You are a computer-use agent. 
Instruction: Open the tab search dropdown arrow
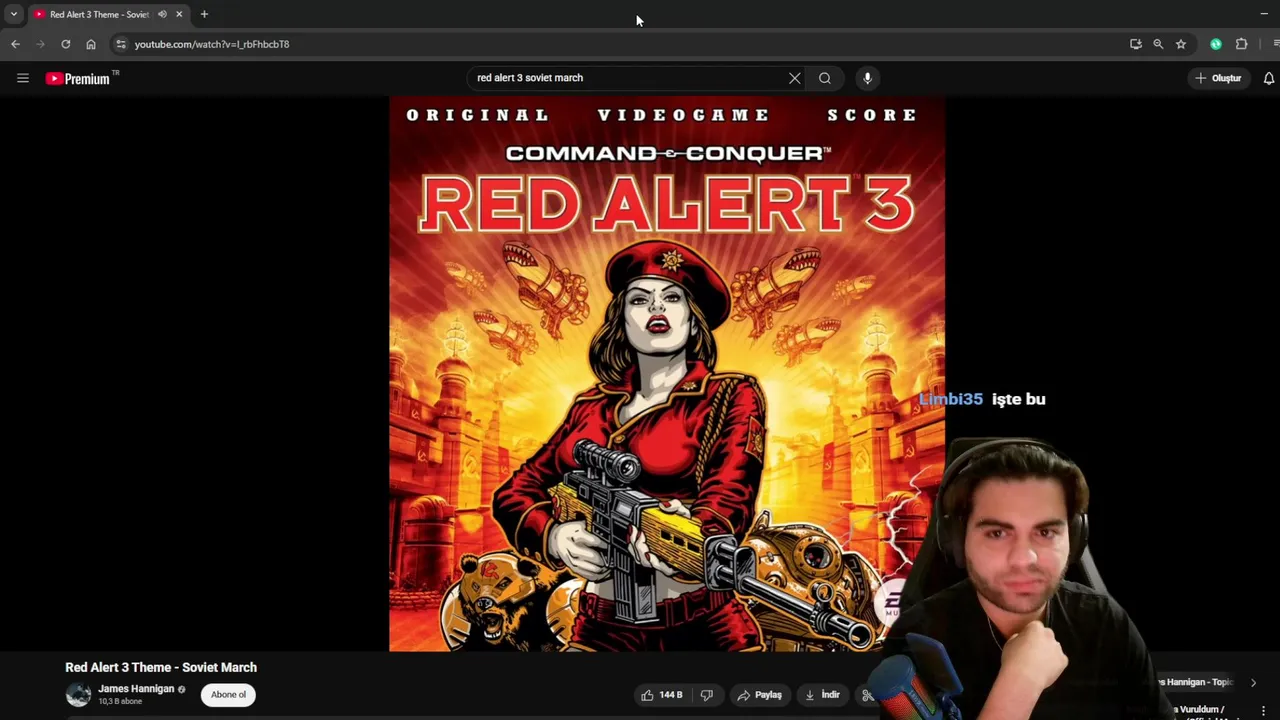[13, 14]
